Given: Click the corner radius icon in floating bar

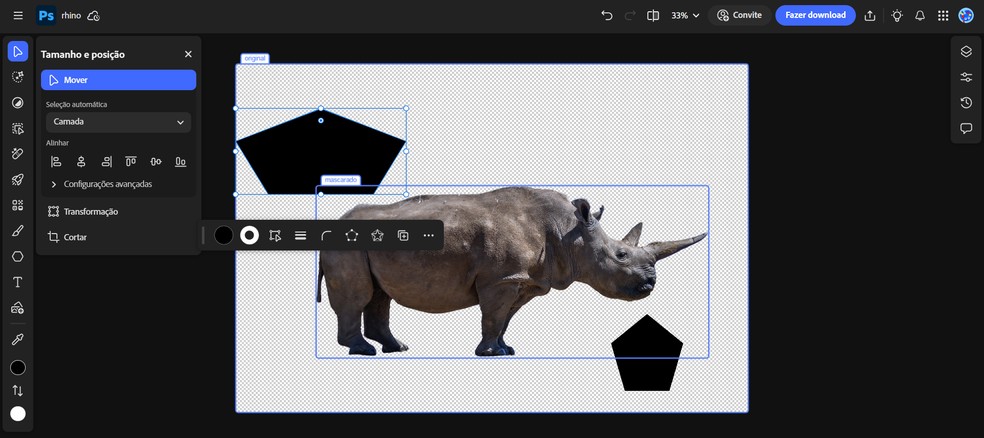Looking at the screenshot, I should (326, 235).
